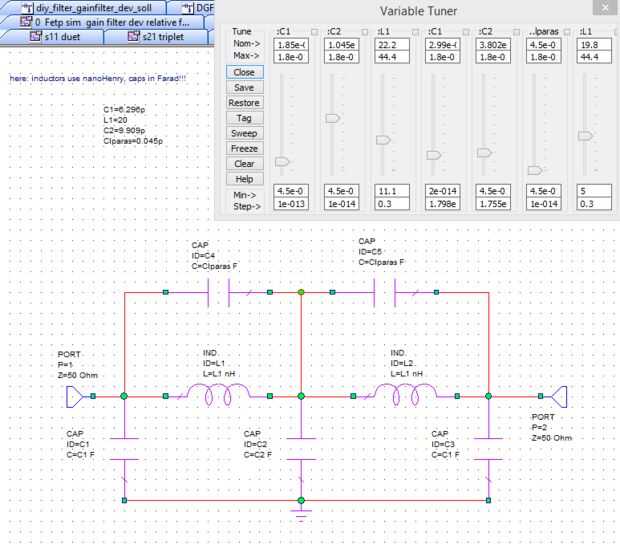The height and width of the screenshot is (545, 620).
Task: Toggle the checkbox of :L1 column with Nom 22.2
Action: [415, 32]
